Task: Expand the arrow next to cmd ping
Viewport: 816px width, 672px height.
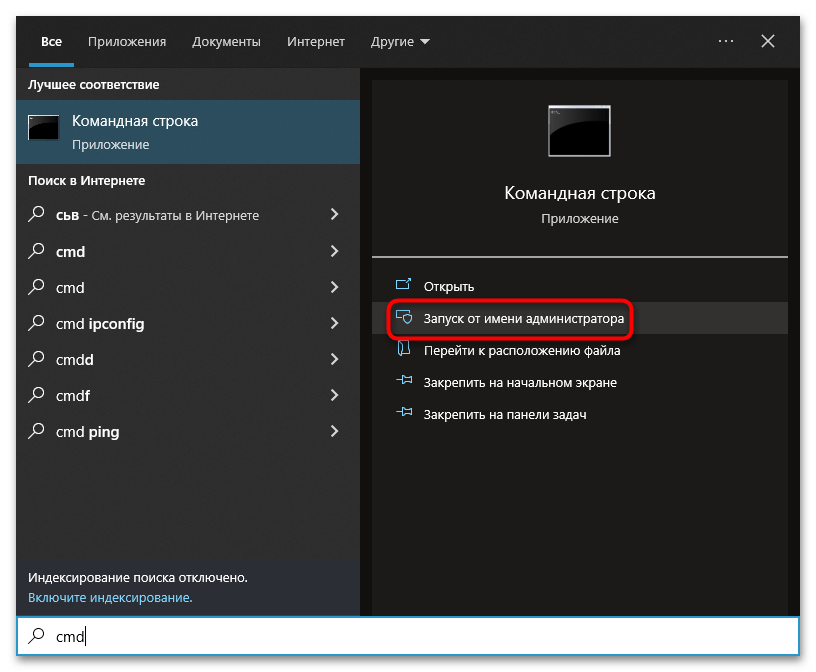Action: (334, 432)
